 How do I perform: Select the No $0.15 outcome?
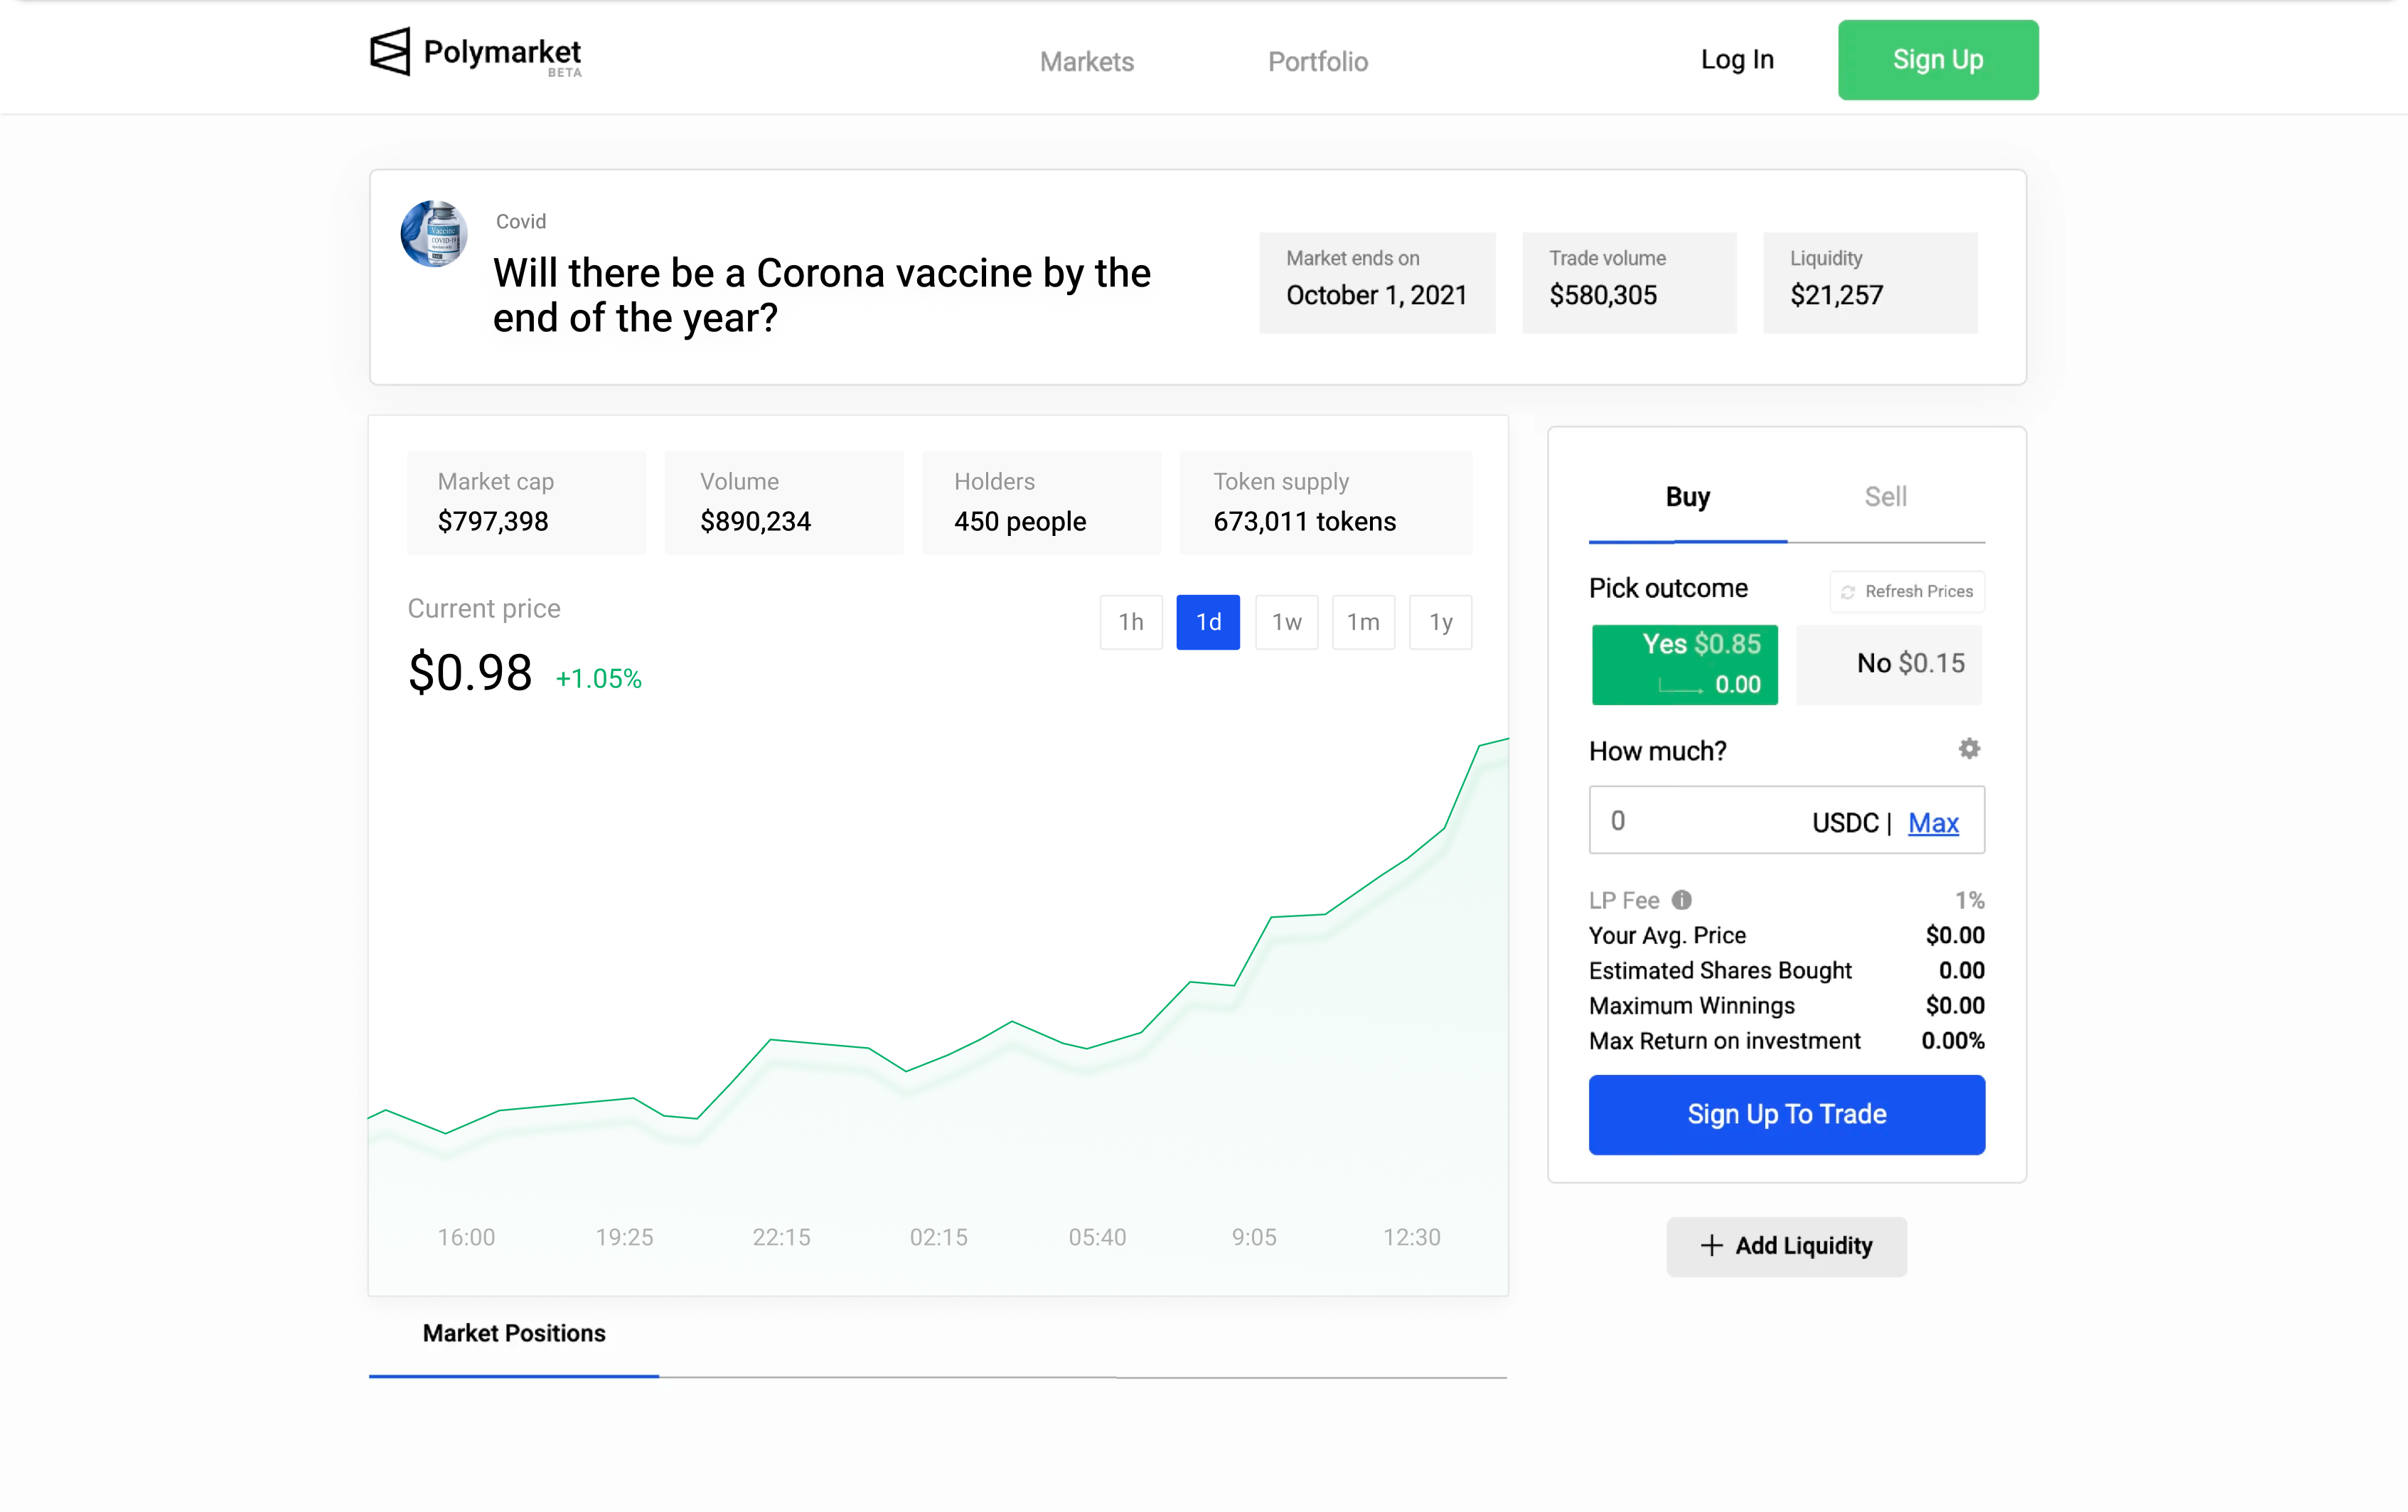point(1889,665)
